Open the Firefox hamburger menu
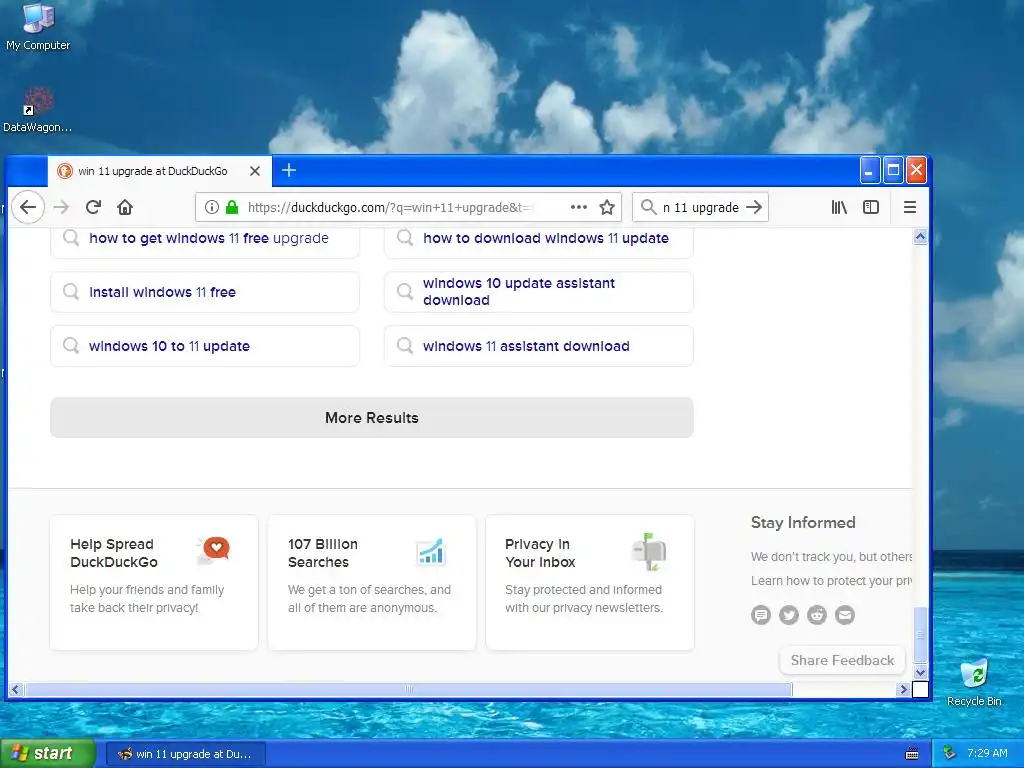Screen dimensions: 1024x768 (x=910, y=207)
